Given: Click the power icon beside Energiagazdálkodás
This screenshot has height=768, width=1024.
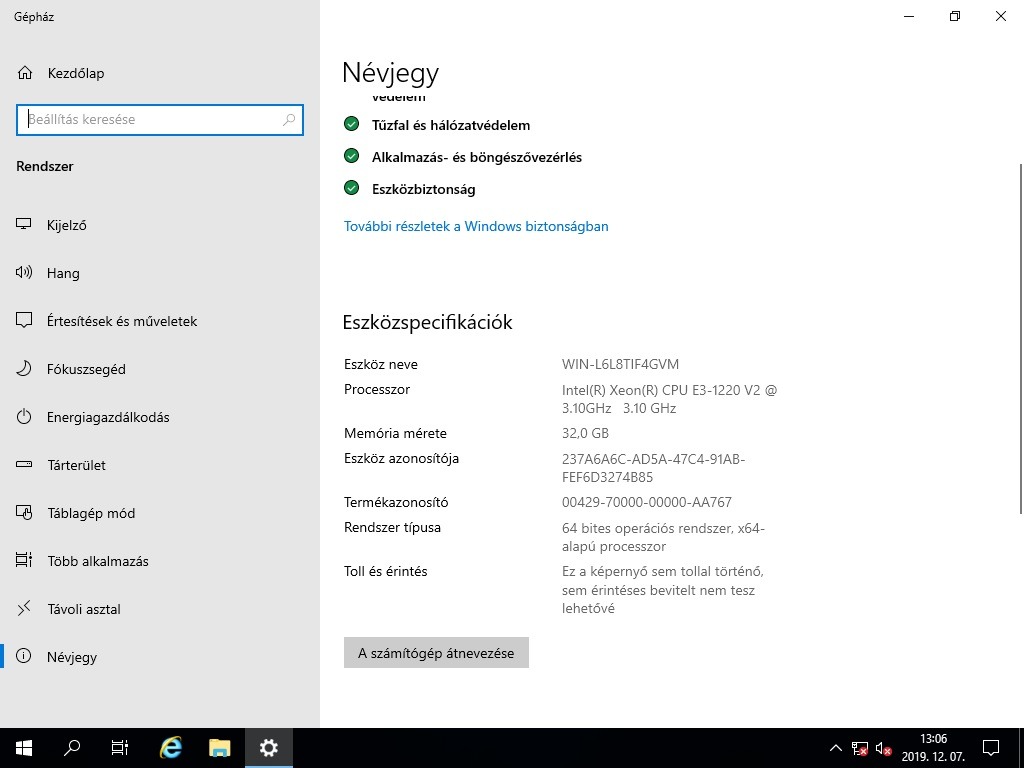Looking at the screenshot, I should [x=24, y=417].
